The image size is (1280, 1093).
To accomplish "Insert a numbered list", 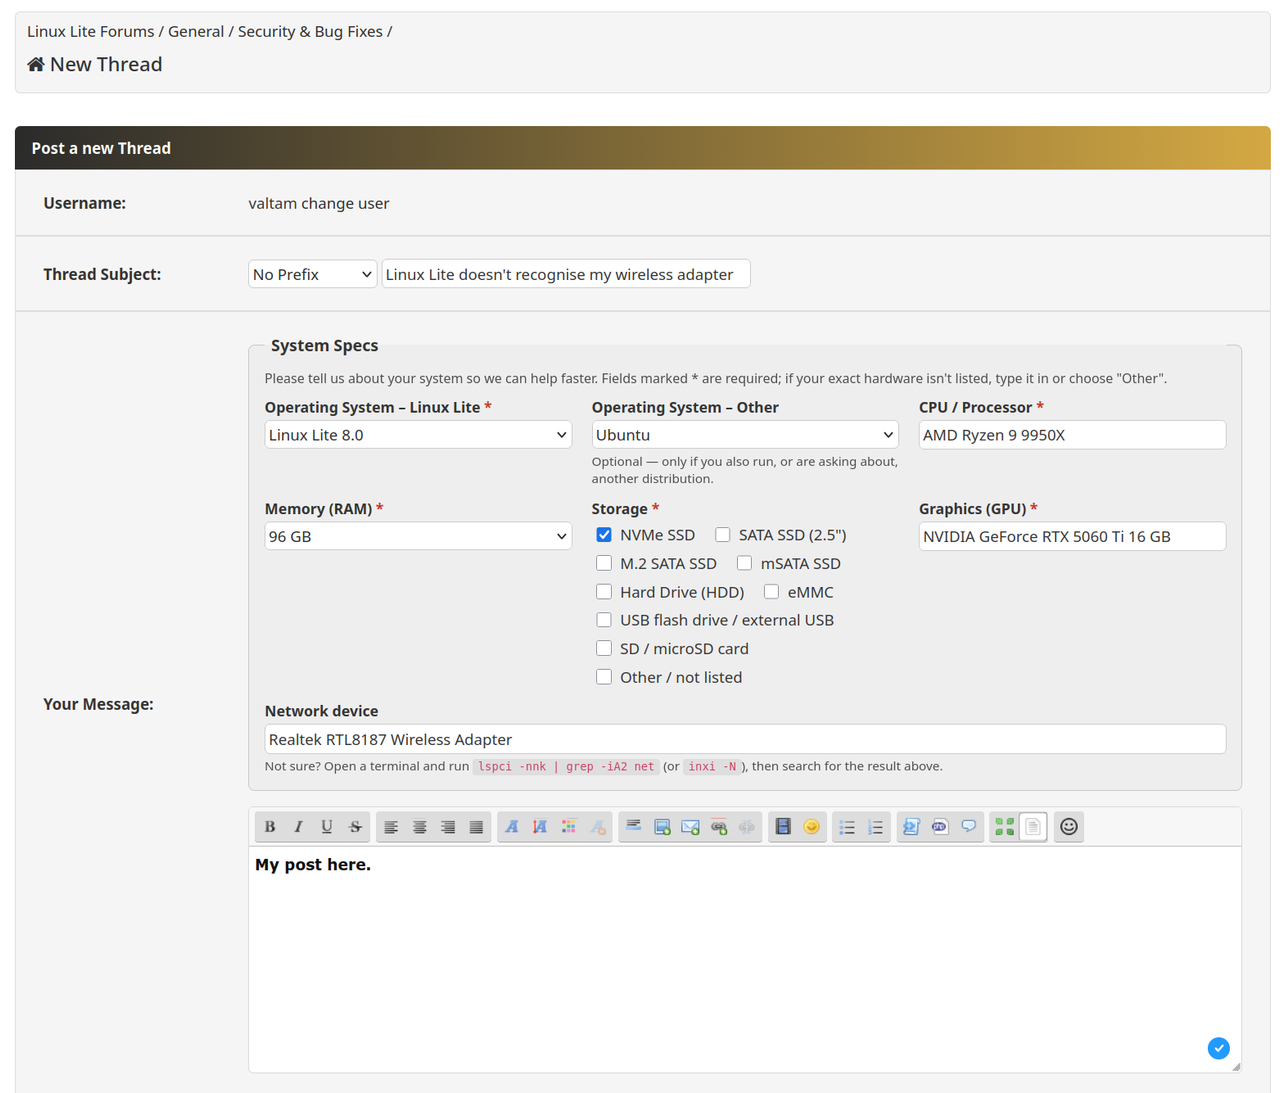I will pos(876,827).
